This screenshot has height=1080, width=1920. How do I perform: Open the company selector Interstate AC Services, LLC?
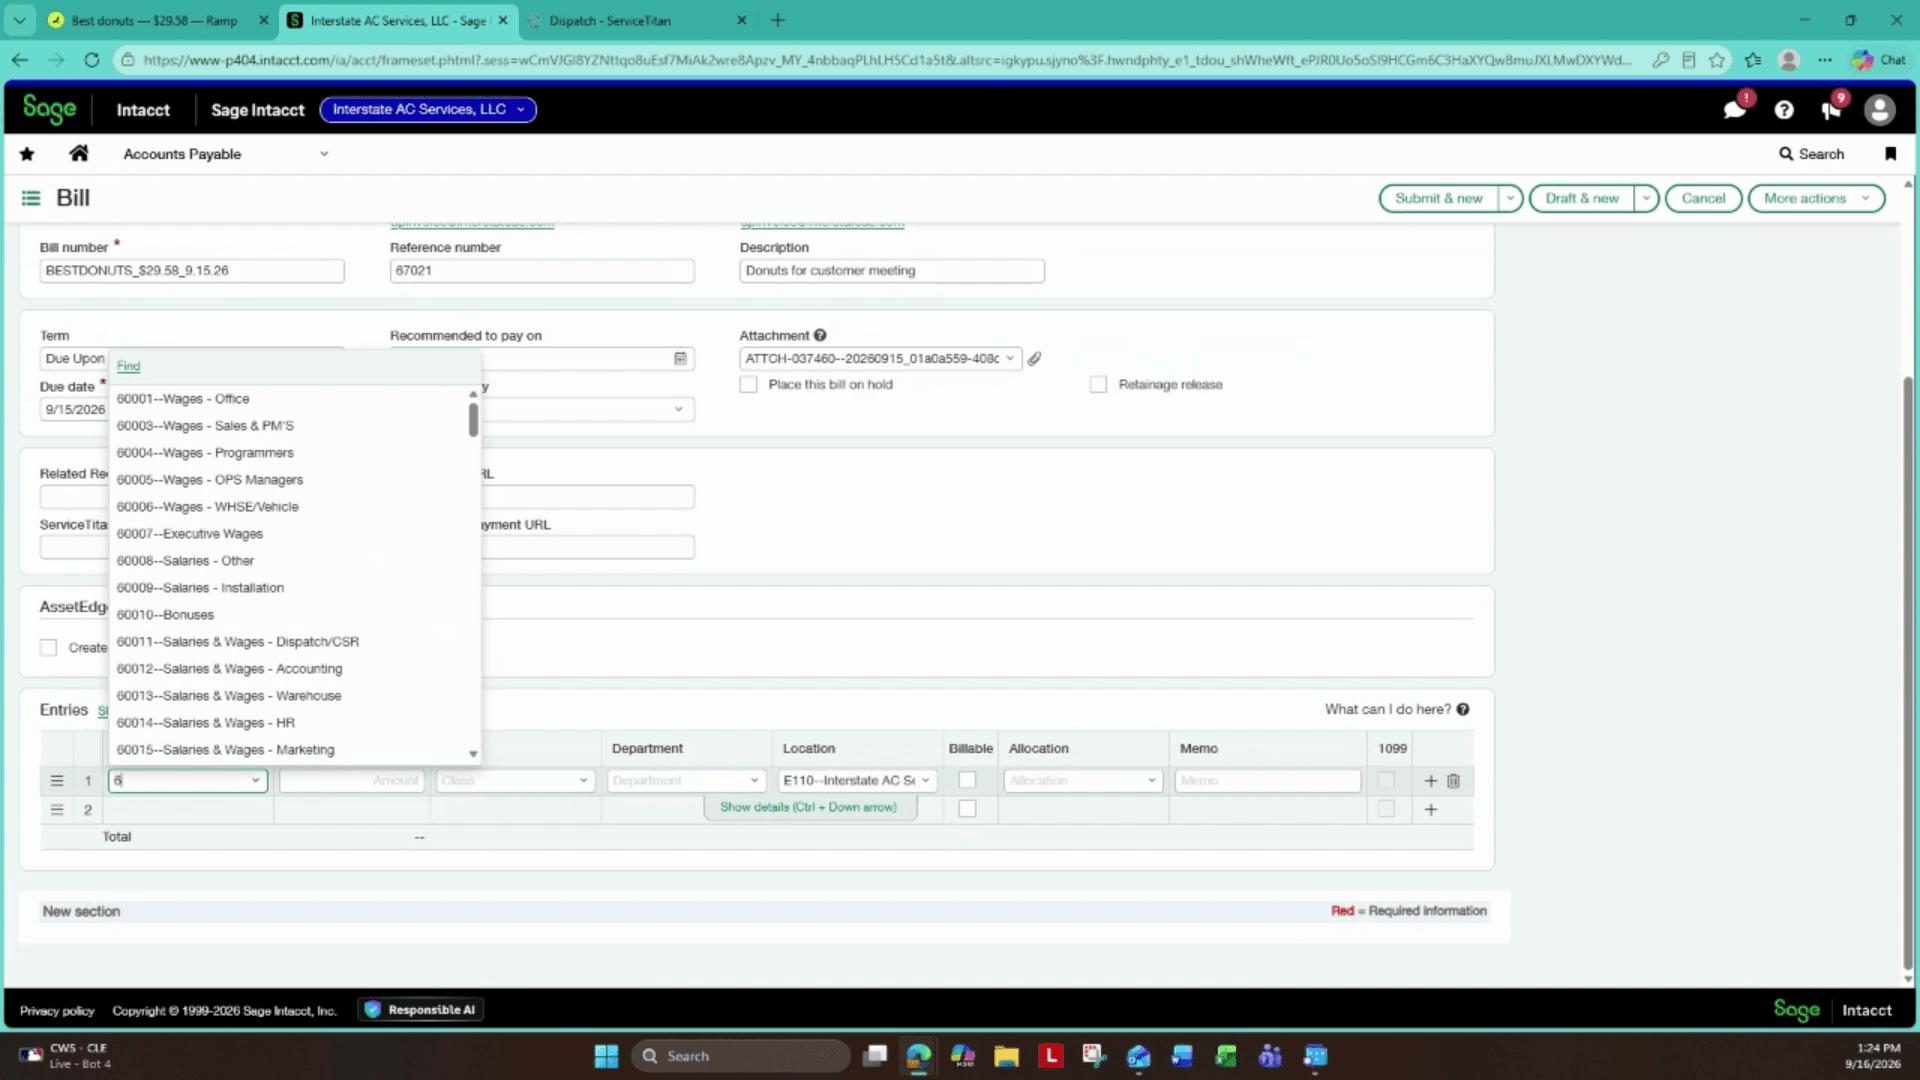point(428,110)
